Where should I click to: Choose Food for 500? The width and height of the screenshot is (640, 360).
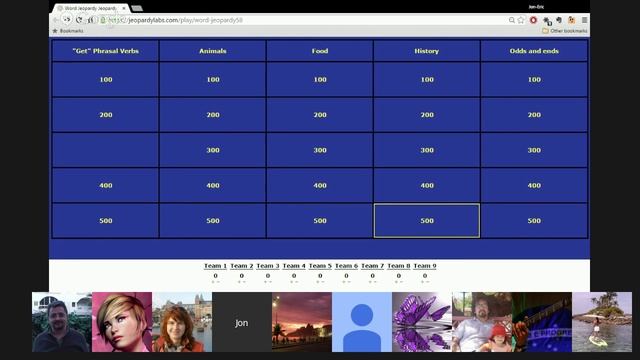click(x=320, y=220)
